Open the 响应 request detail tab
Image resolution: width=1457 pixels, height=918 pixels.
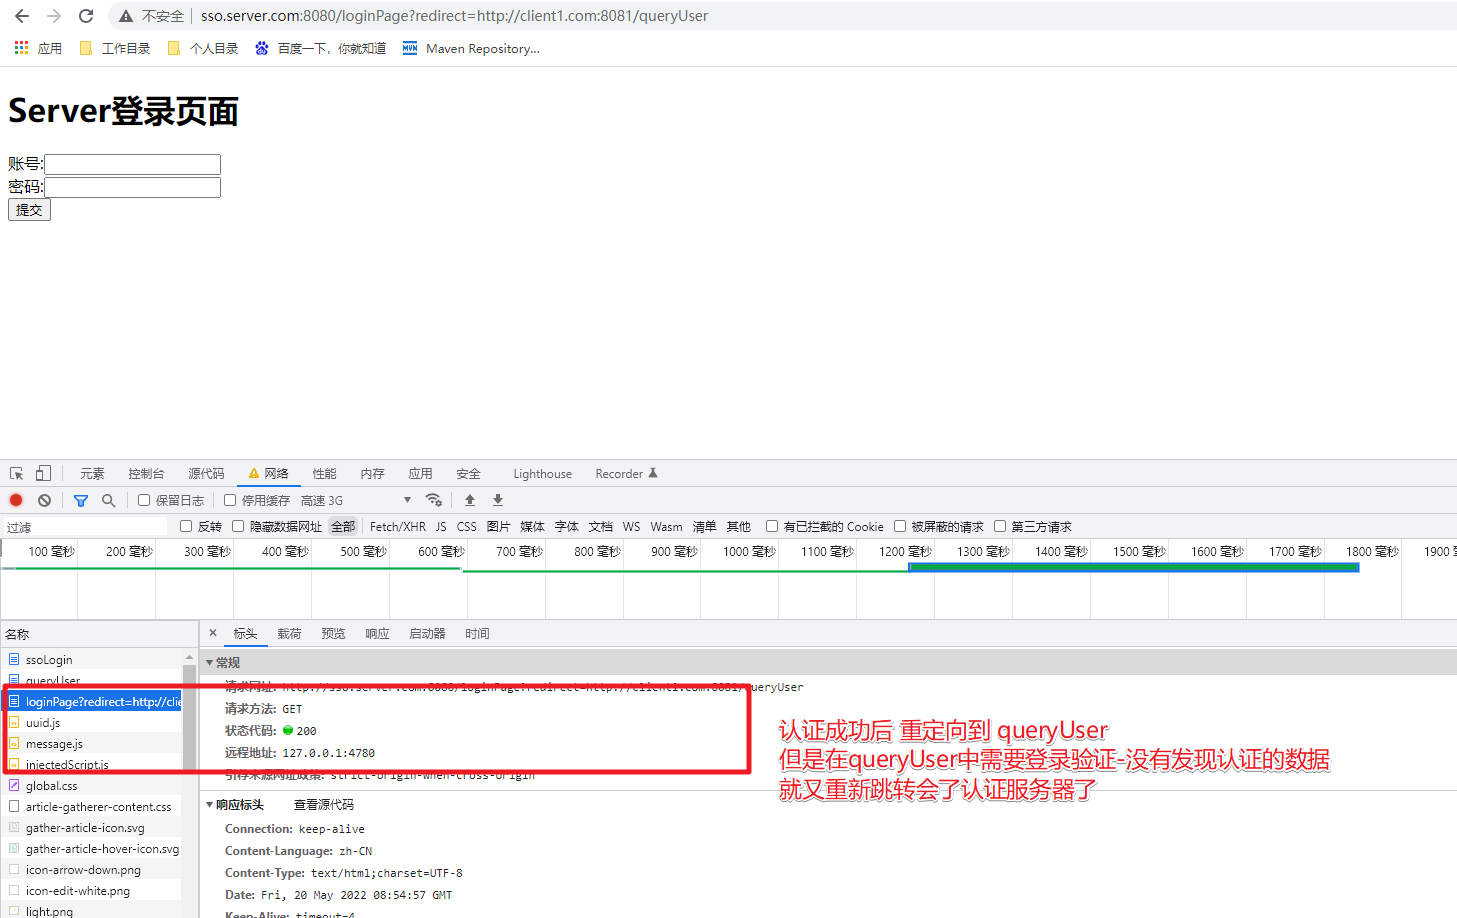pyautogui.click(x=377, y=634)
